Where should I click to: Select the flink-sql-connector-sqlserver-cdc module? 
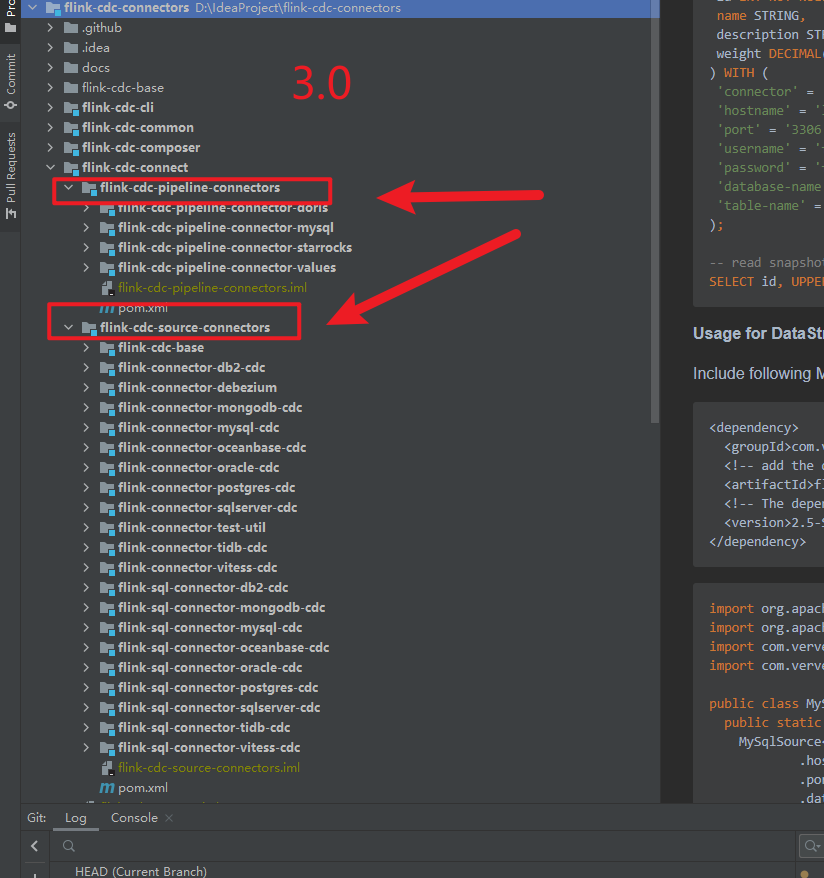(x=219, y=707)
